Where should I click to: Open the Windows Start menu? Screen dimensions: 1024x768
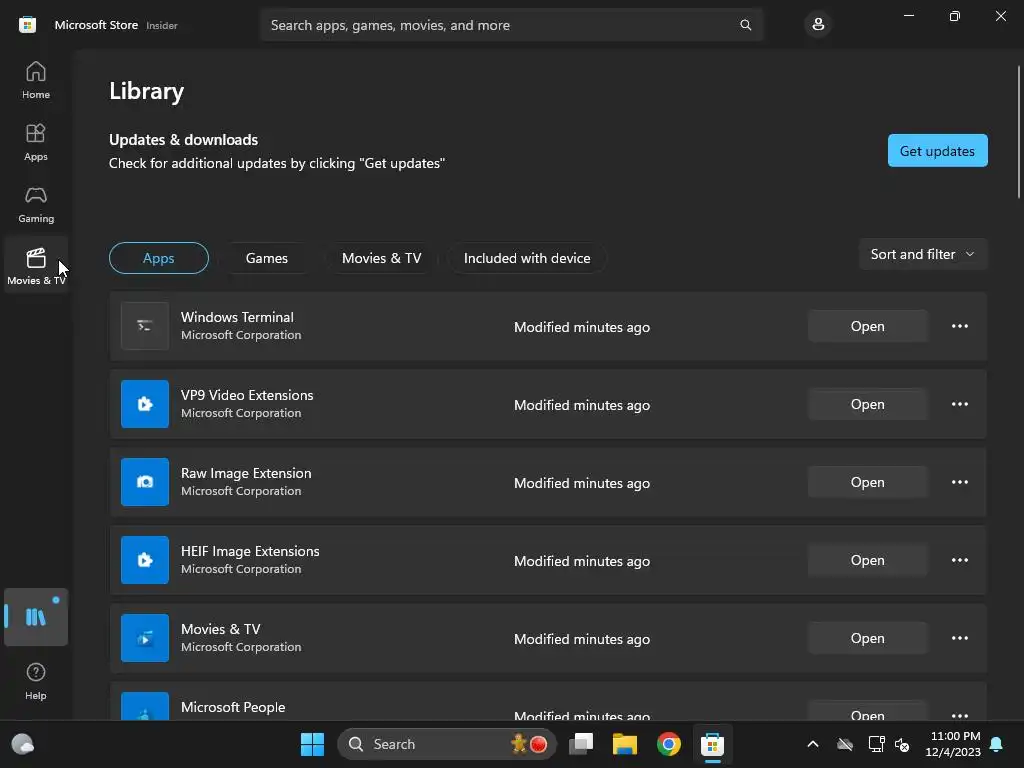(x=312, y=744)
